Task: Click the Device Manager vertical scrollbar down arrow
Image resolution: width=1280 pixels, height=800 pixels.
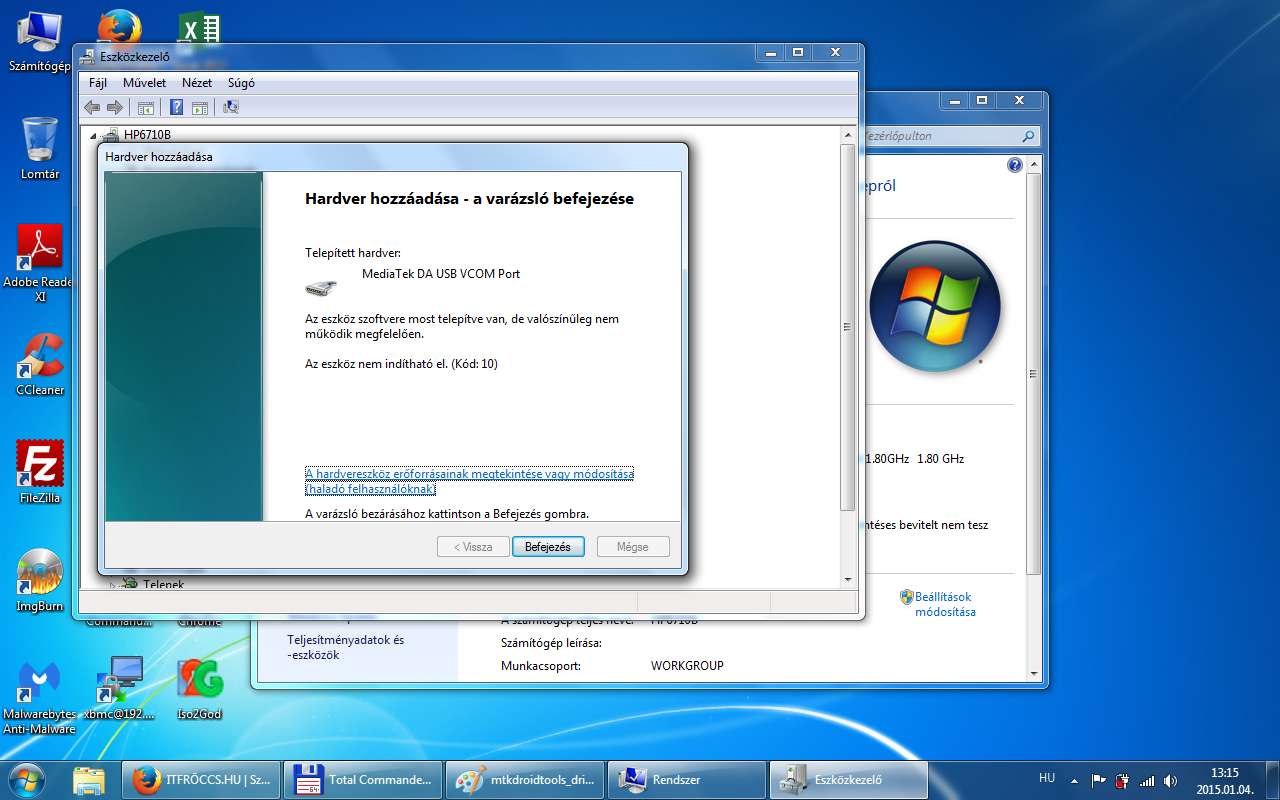Action: tap(848, 579)
